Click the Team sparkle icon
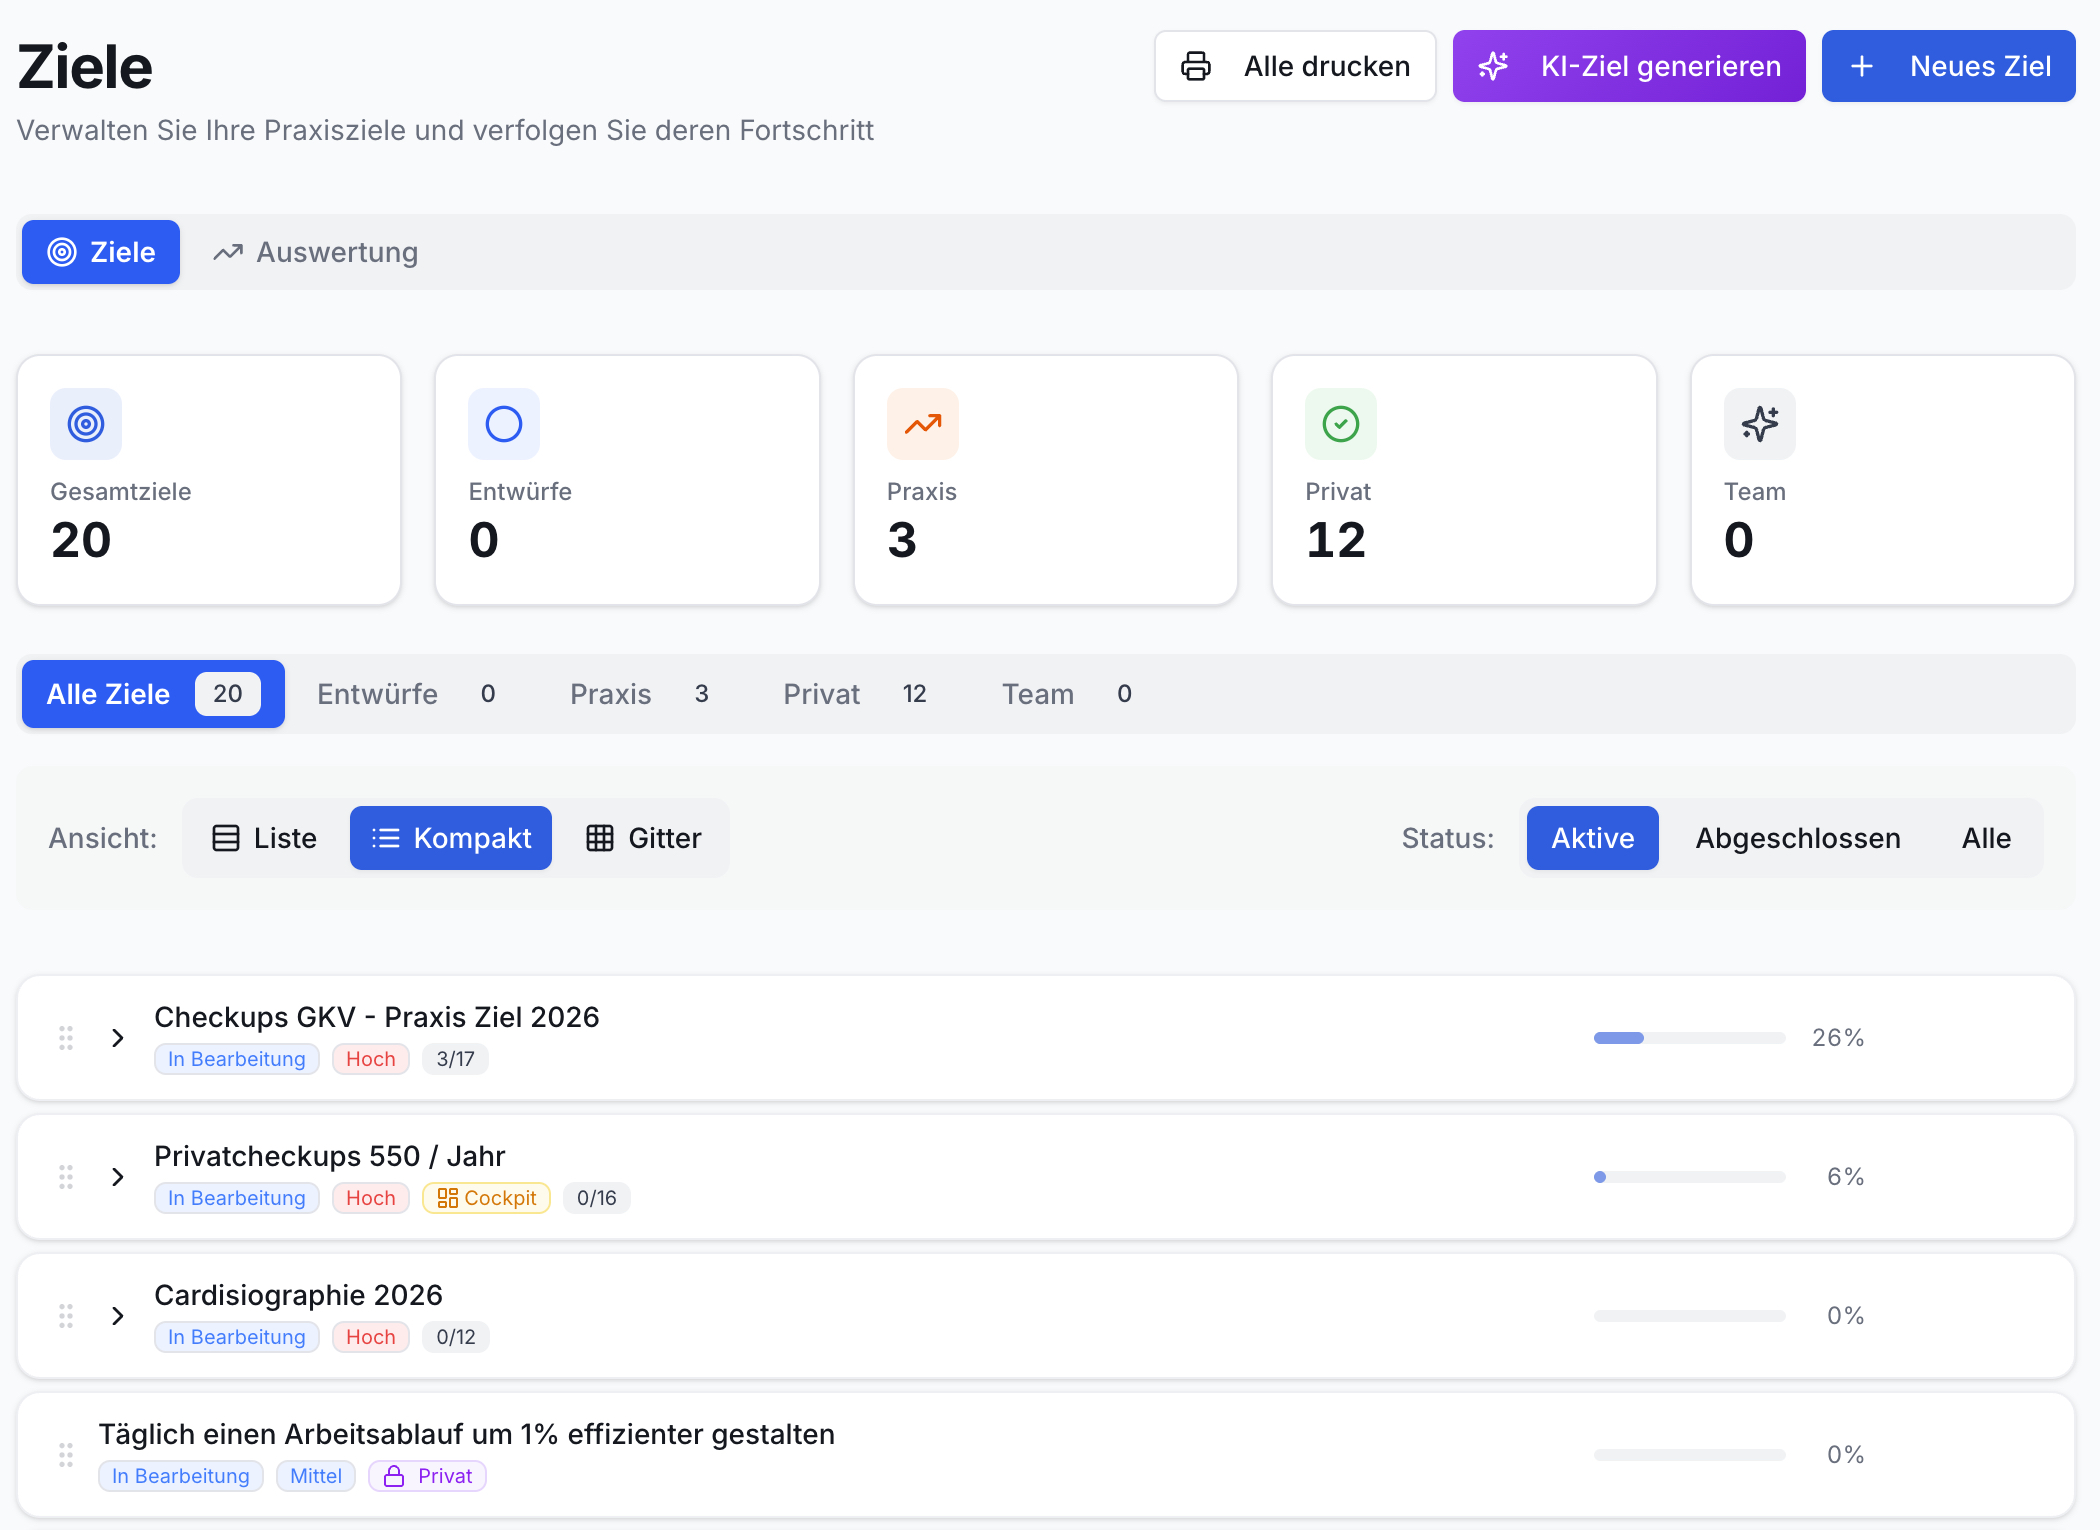Image resolution: width=2100 pixels, height=1530 pixels. 1760,424
